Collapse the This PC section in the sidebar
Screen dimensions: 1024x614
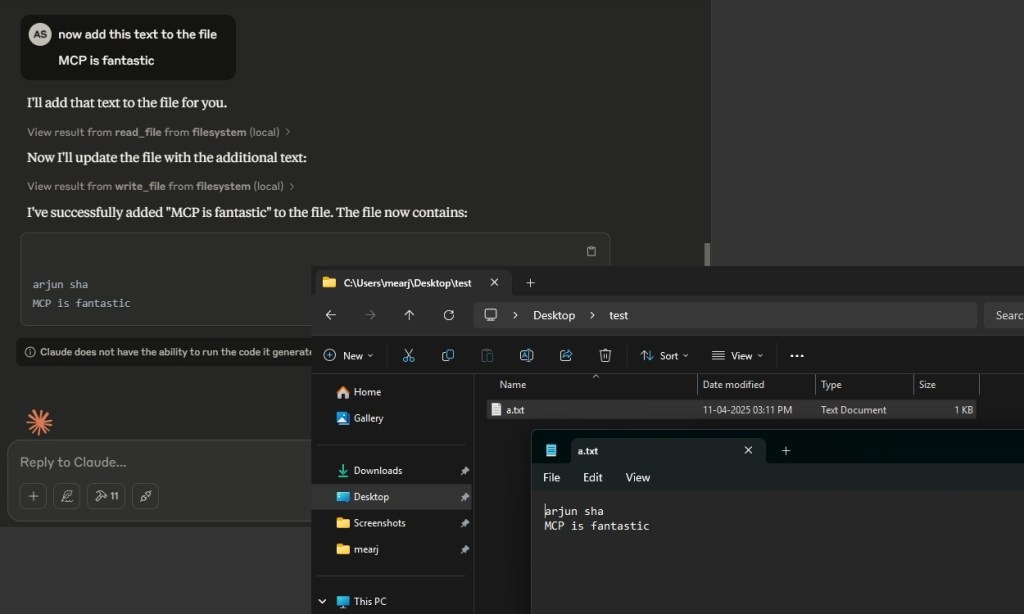click(321, 601)
